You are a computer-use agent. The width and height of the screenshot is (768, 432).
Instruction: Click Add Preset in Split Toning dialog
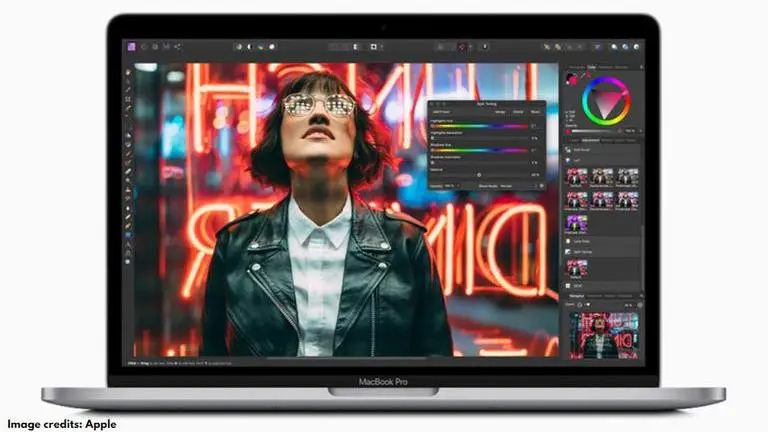pyautogui.click(x=441, y=112)
